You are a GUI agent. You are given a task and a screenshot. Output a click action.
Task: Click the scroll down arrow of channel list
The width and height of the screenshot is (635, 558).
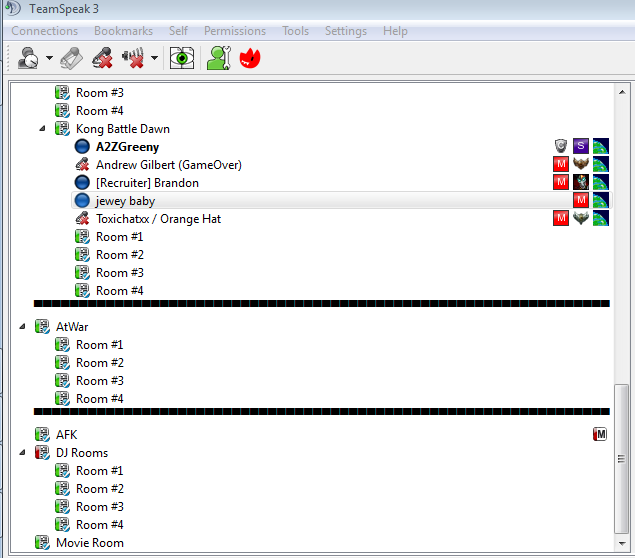point(622,543)
